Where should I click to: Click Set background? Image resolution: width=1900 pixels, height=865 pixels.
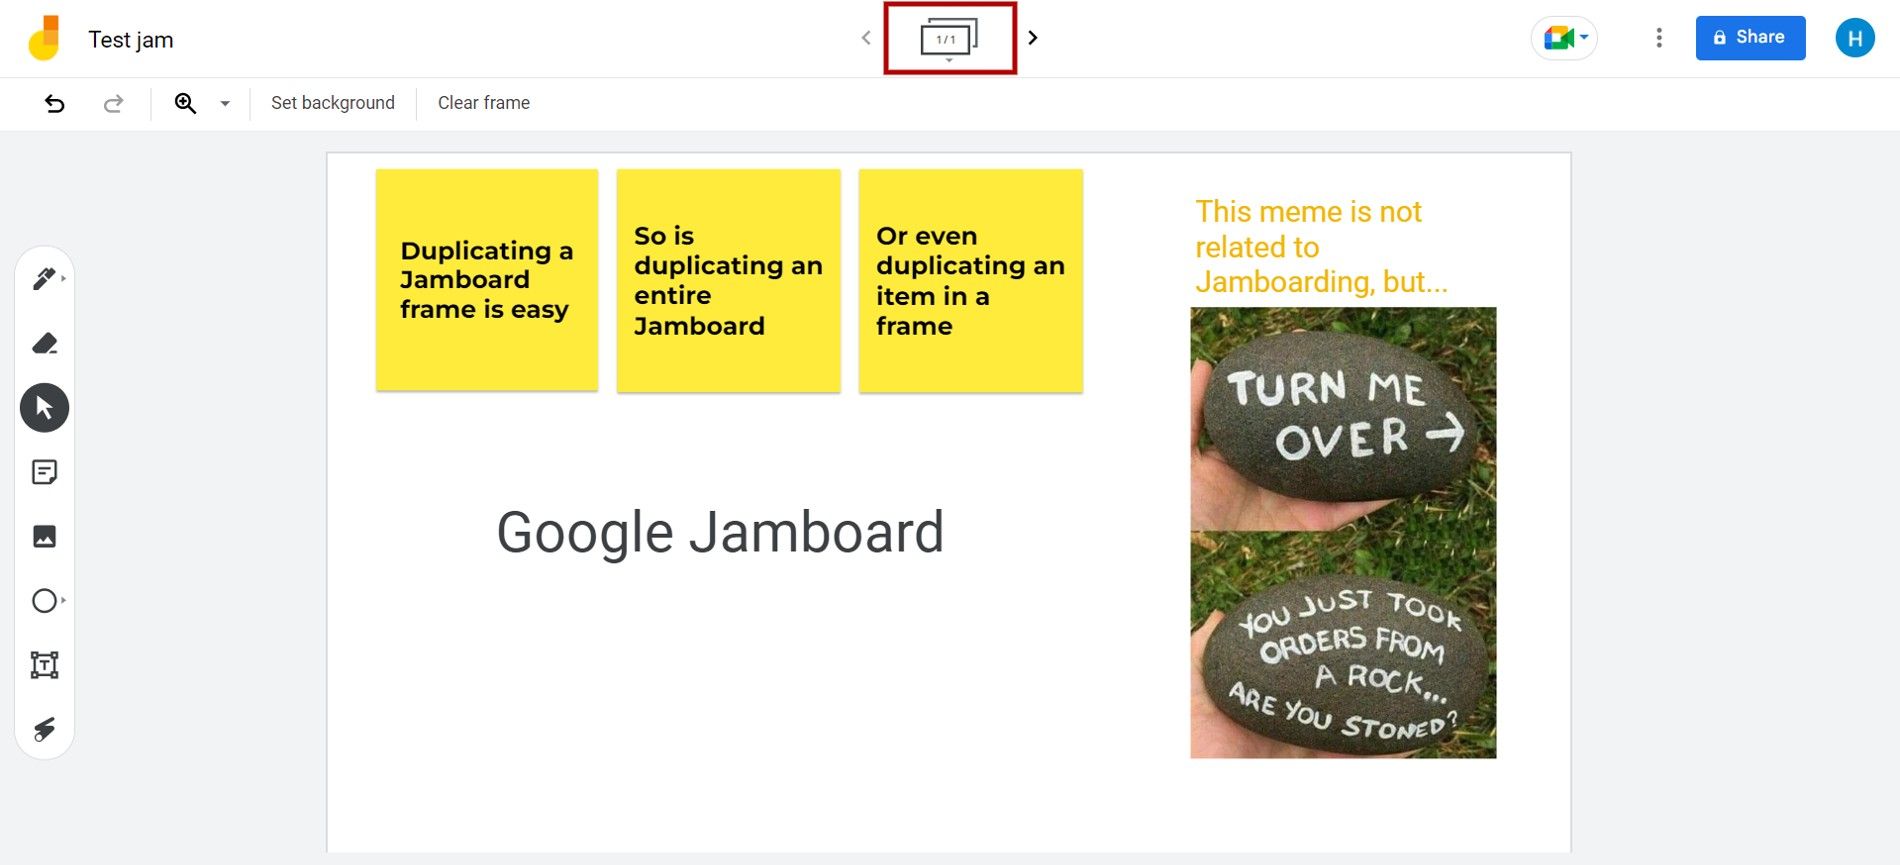click(x=333, y=103)
